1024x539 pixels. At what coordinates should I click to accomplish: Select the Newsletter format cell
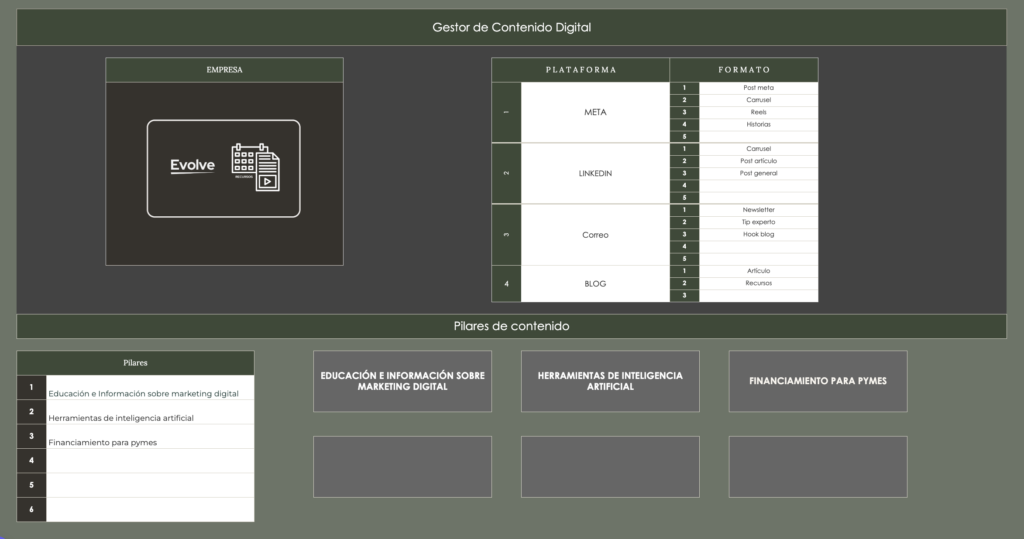pyautogui.click(x=758, y=210)
